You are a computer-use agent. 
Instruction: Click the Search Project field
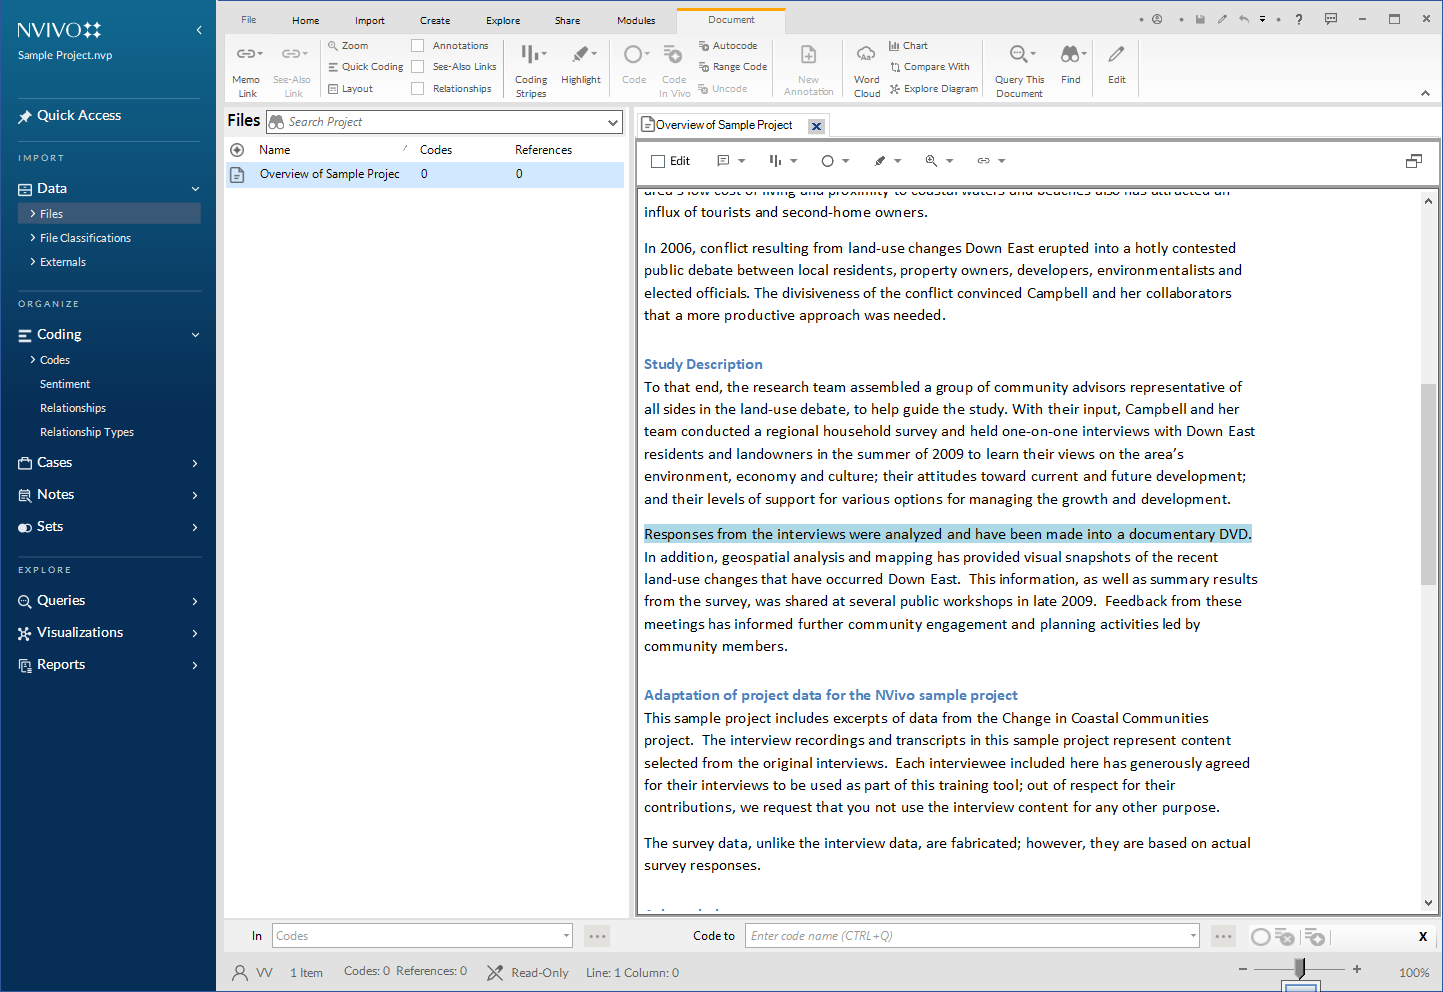point(444,122)
